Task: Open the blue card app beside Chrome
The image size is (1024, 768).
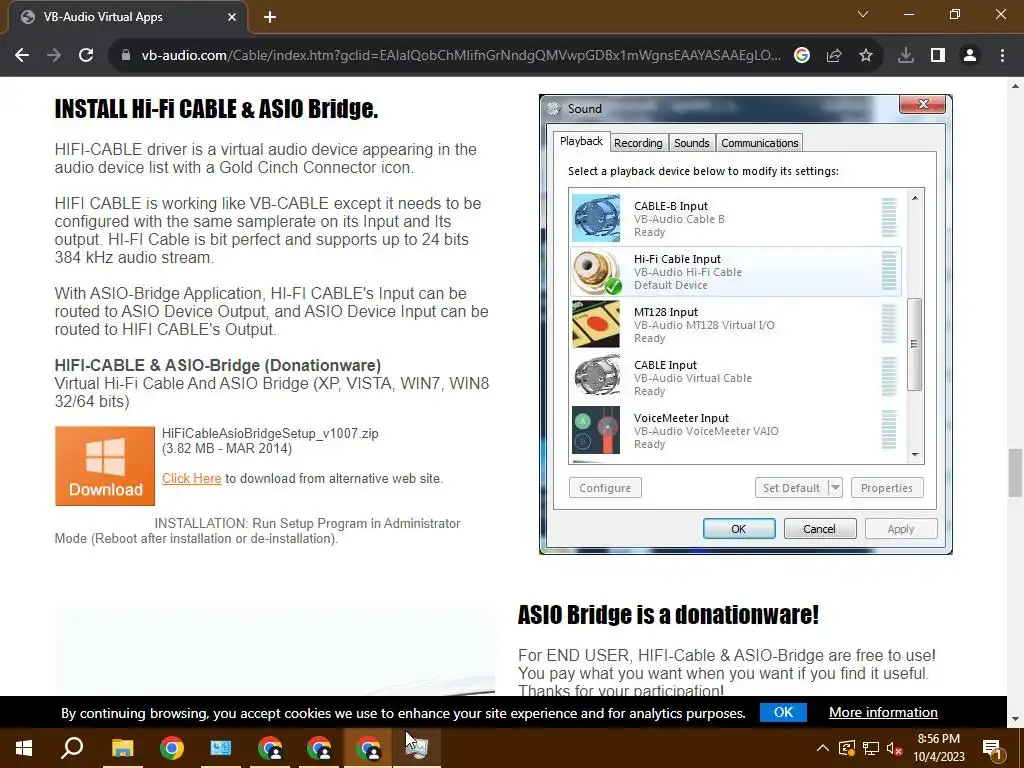Action: point(221,748)
